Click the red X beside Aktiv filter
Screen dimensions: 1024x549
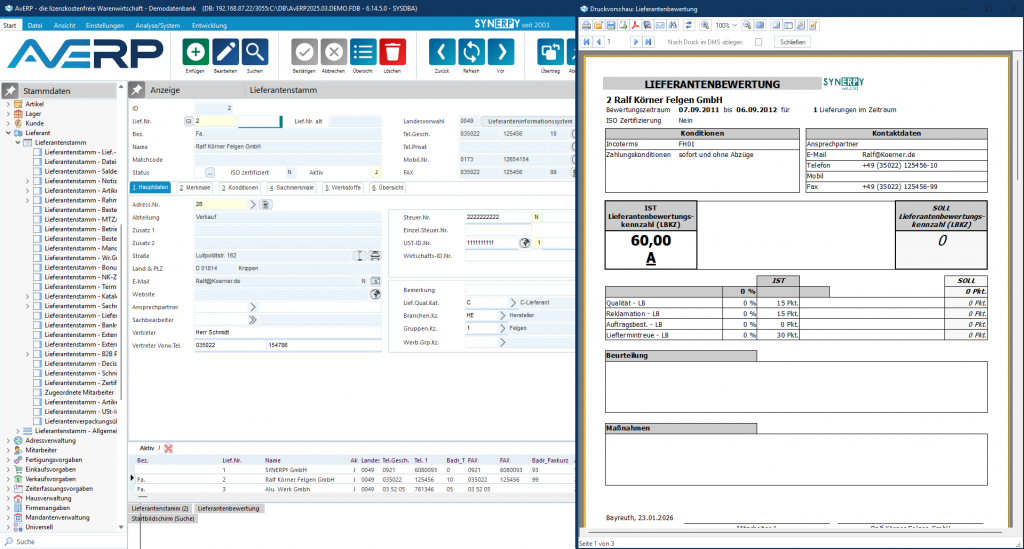(168, 448)
